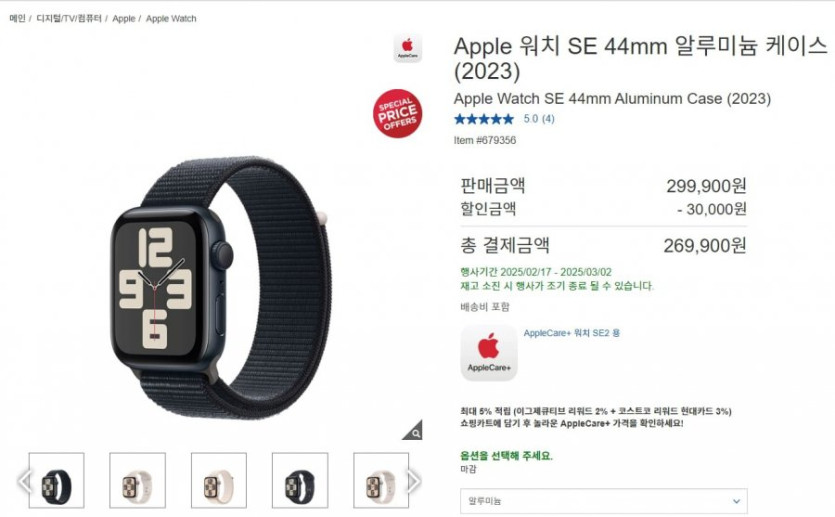Viewport: 835px width, 517px height.
Task: Click the five-star rating icons
Action: [484, 119]
